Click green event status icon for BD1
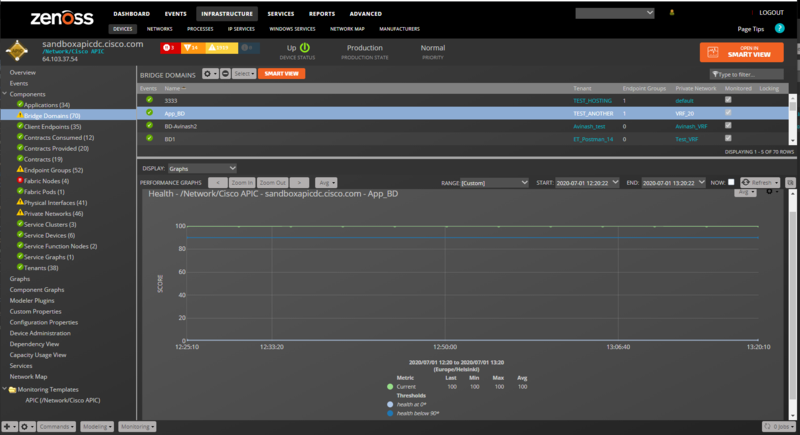800x435 pixels. click(x=149, y=138)
